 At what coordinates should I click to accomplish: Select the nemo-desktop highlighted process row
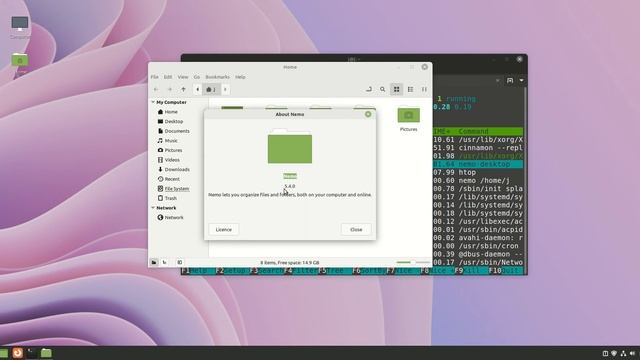(x=478, y=164)
